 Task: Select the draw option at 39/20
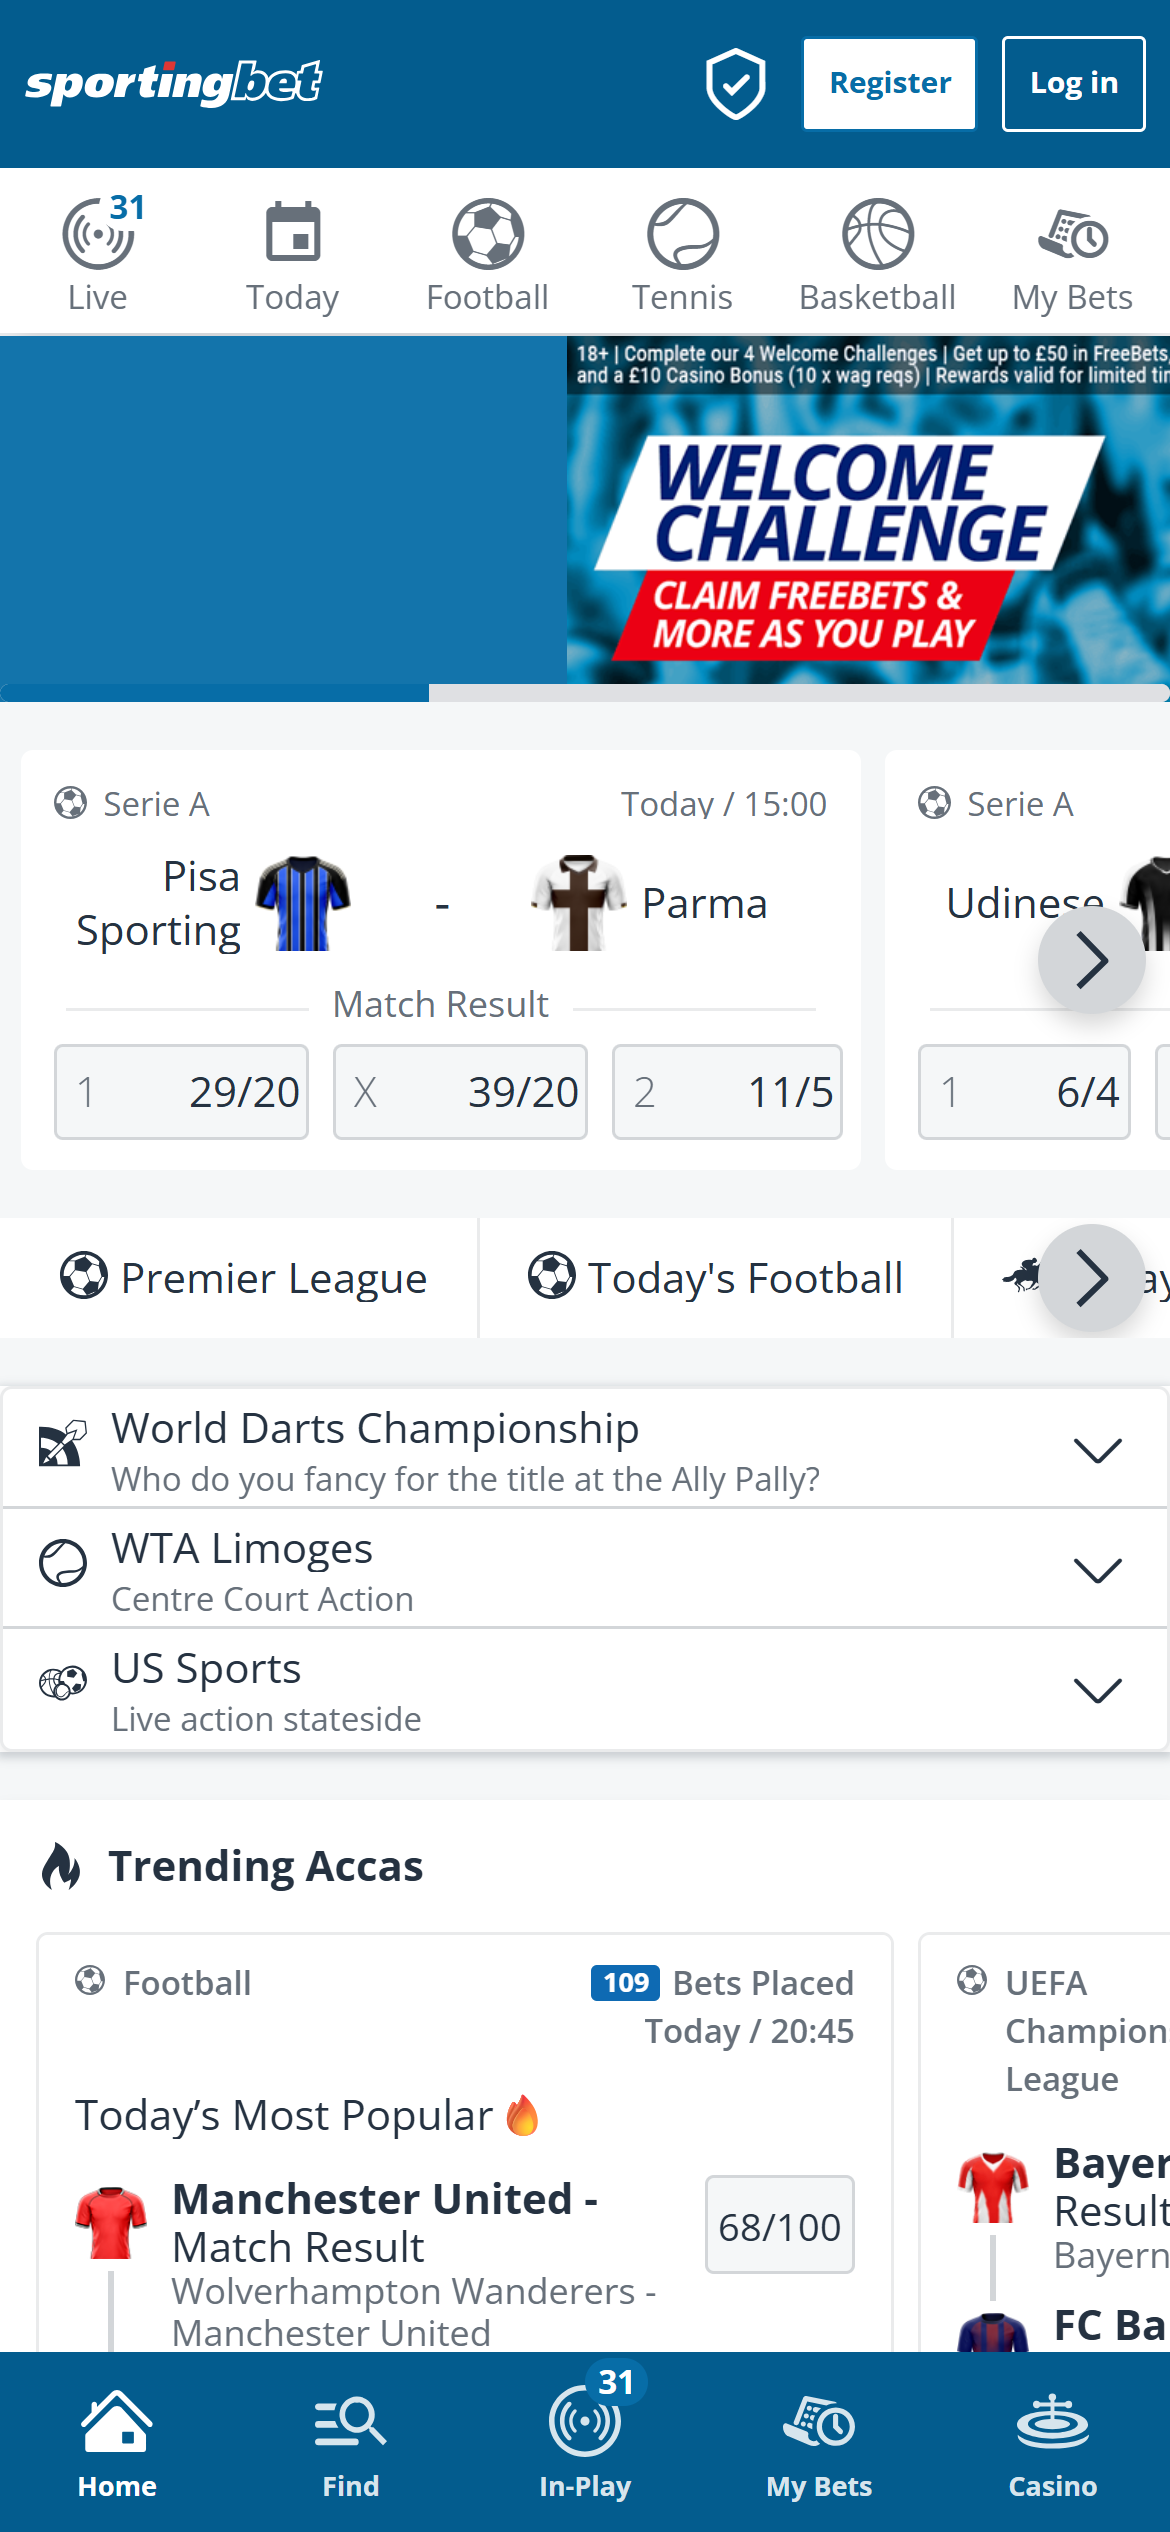point(459,1092)
